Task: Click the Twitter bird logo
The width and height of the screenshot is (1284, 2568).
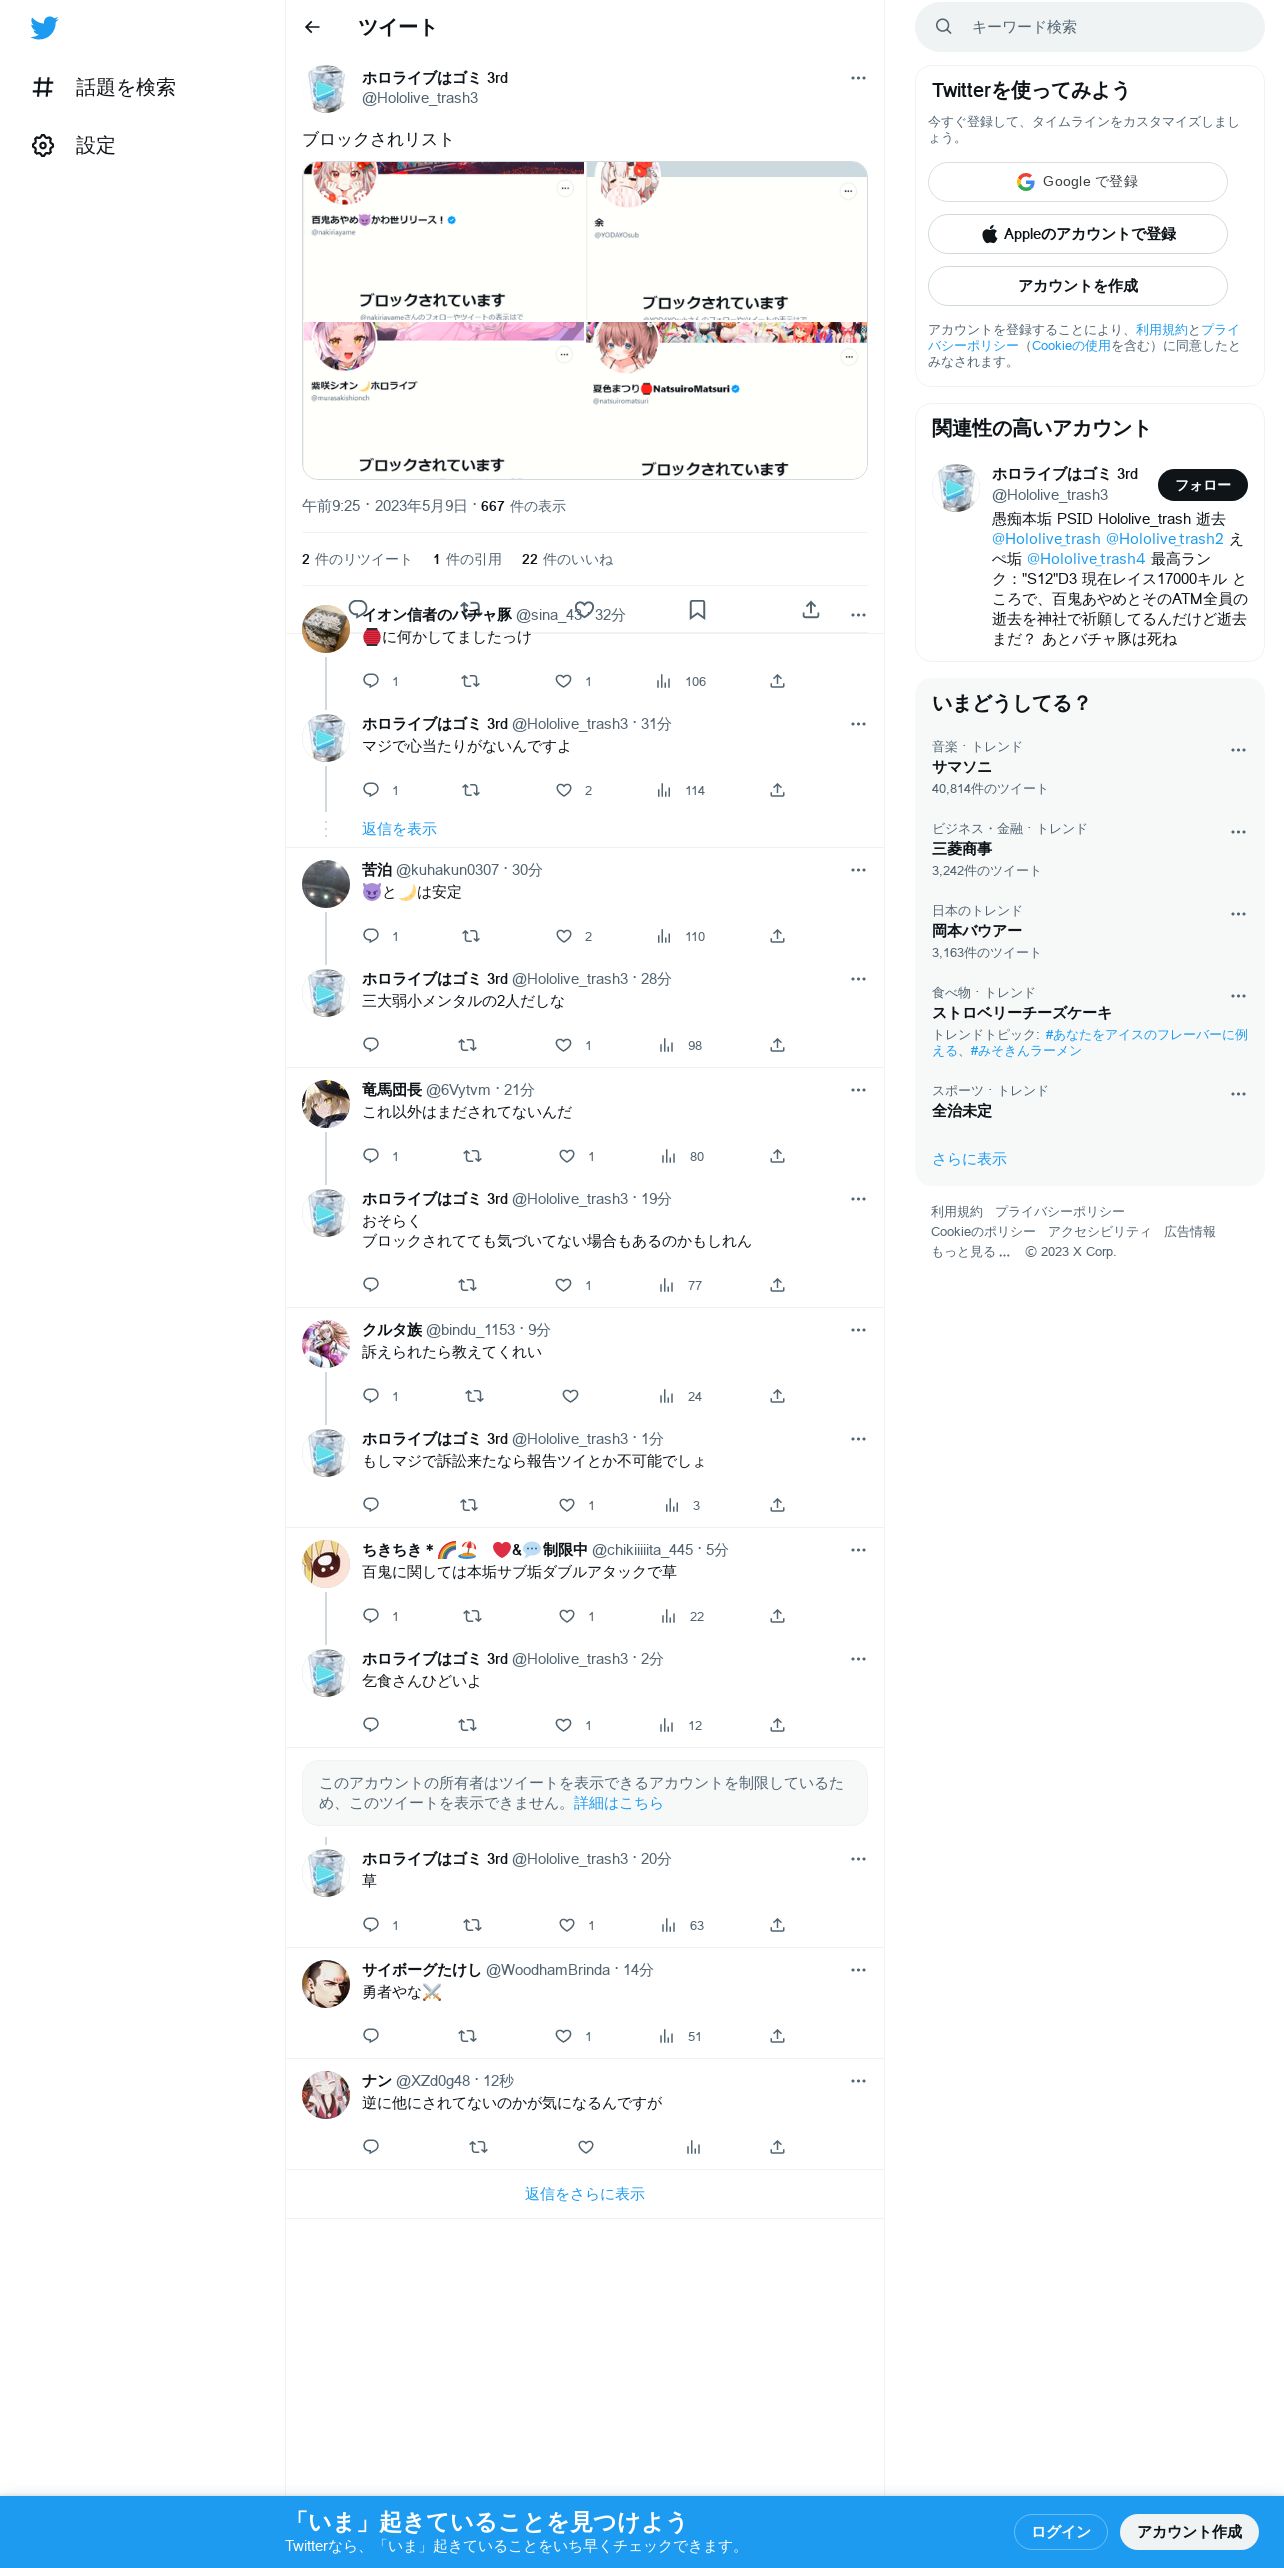Action: tap(44, 28)
